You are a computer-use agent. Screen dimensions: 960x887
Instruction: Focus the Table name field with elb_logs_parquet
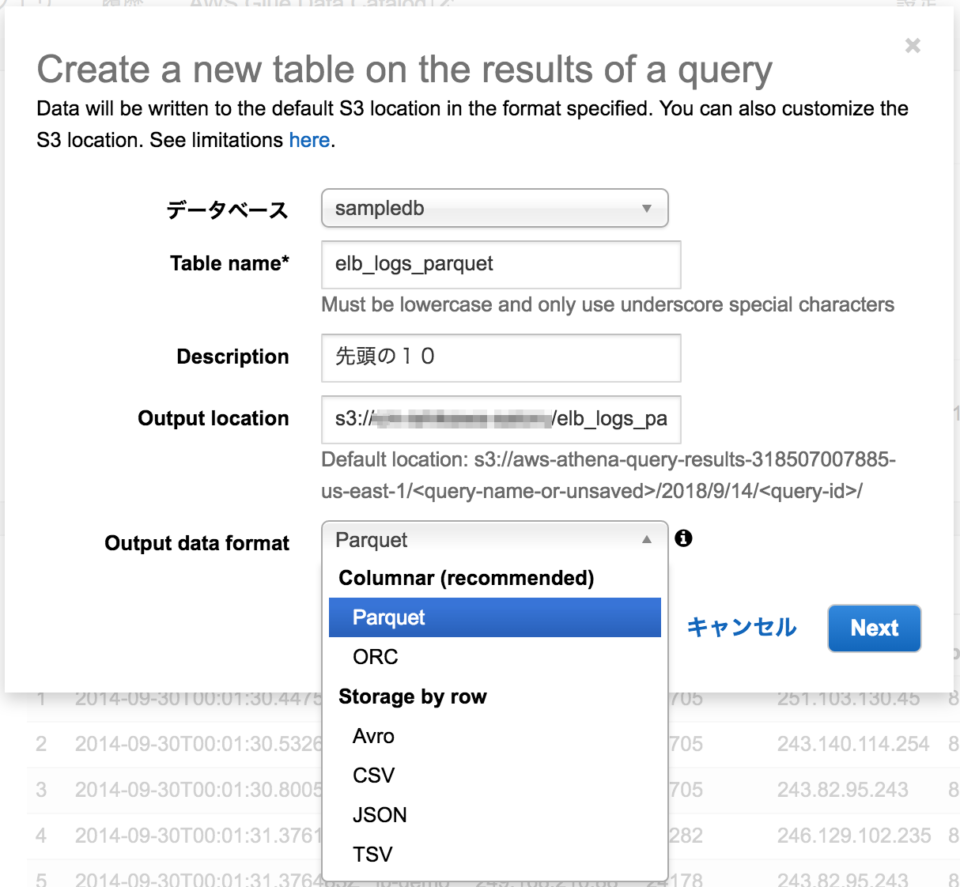click(x=500, y=264)
